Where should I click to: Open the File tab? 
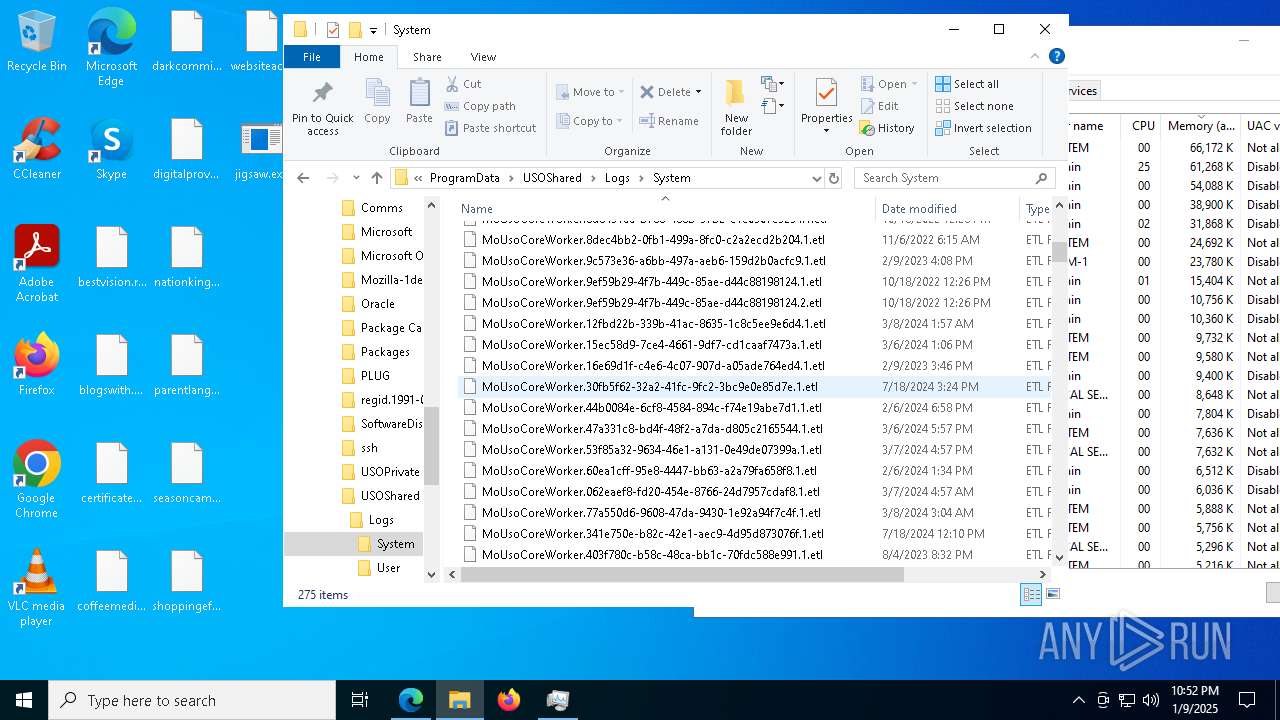312,57
